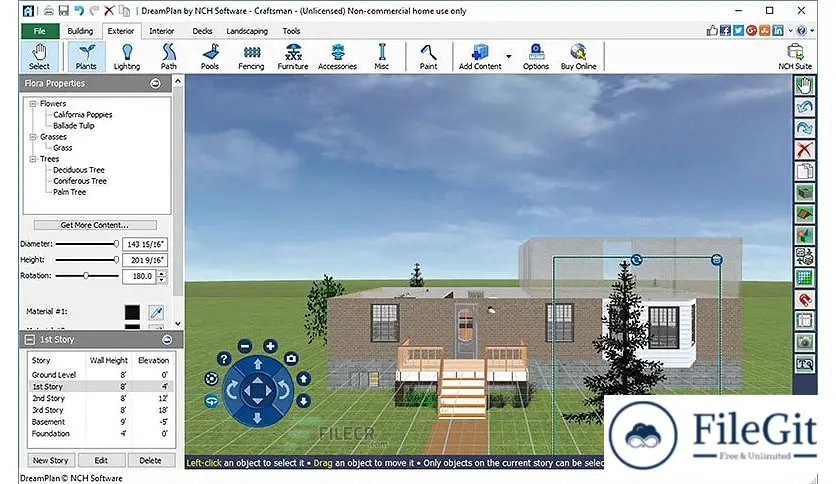This screenshot has height=484, width=836.
Task: Open the Options dialog
Action: [536, 57]
